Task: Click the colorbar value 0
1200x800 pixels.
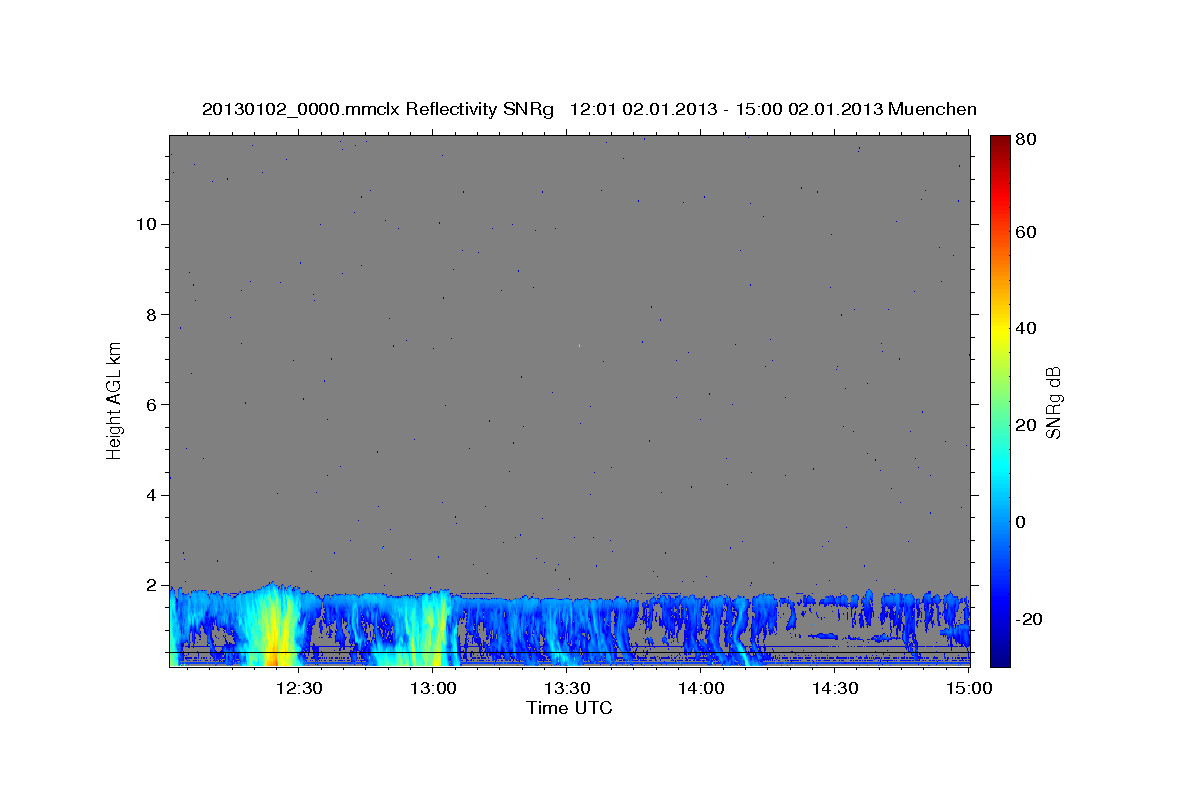Action: click(x=1023, y=522)
